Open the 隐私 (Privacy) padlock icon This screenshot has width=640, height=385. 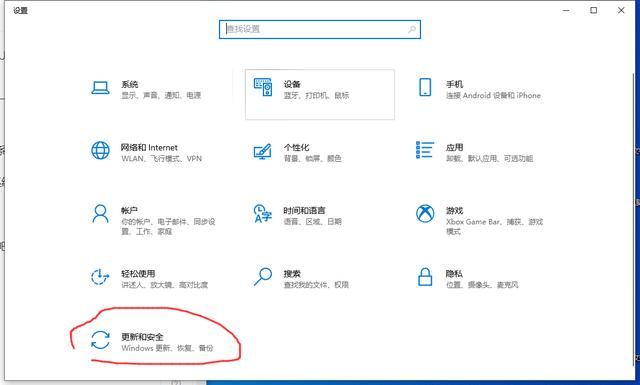(425, 276)
